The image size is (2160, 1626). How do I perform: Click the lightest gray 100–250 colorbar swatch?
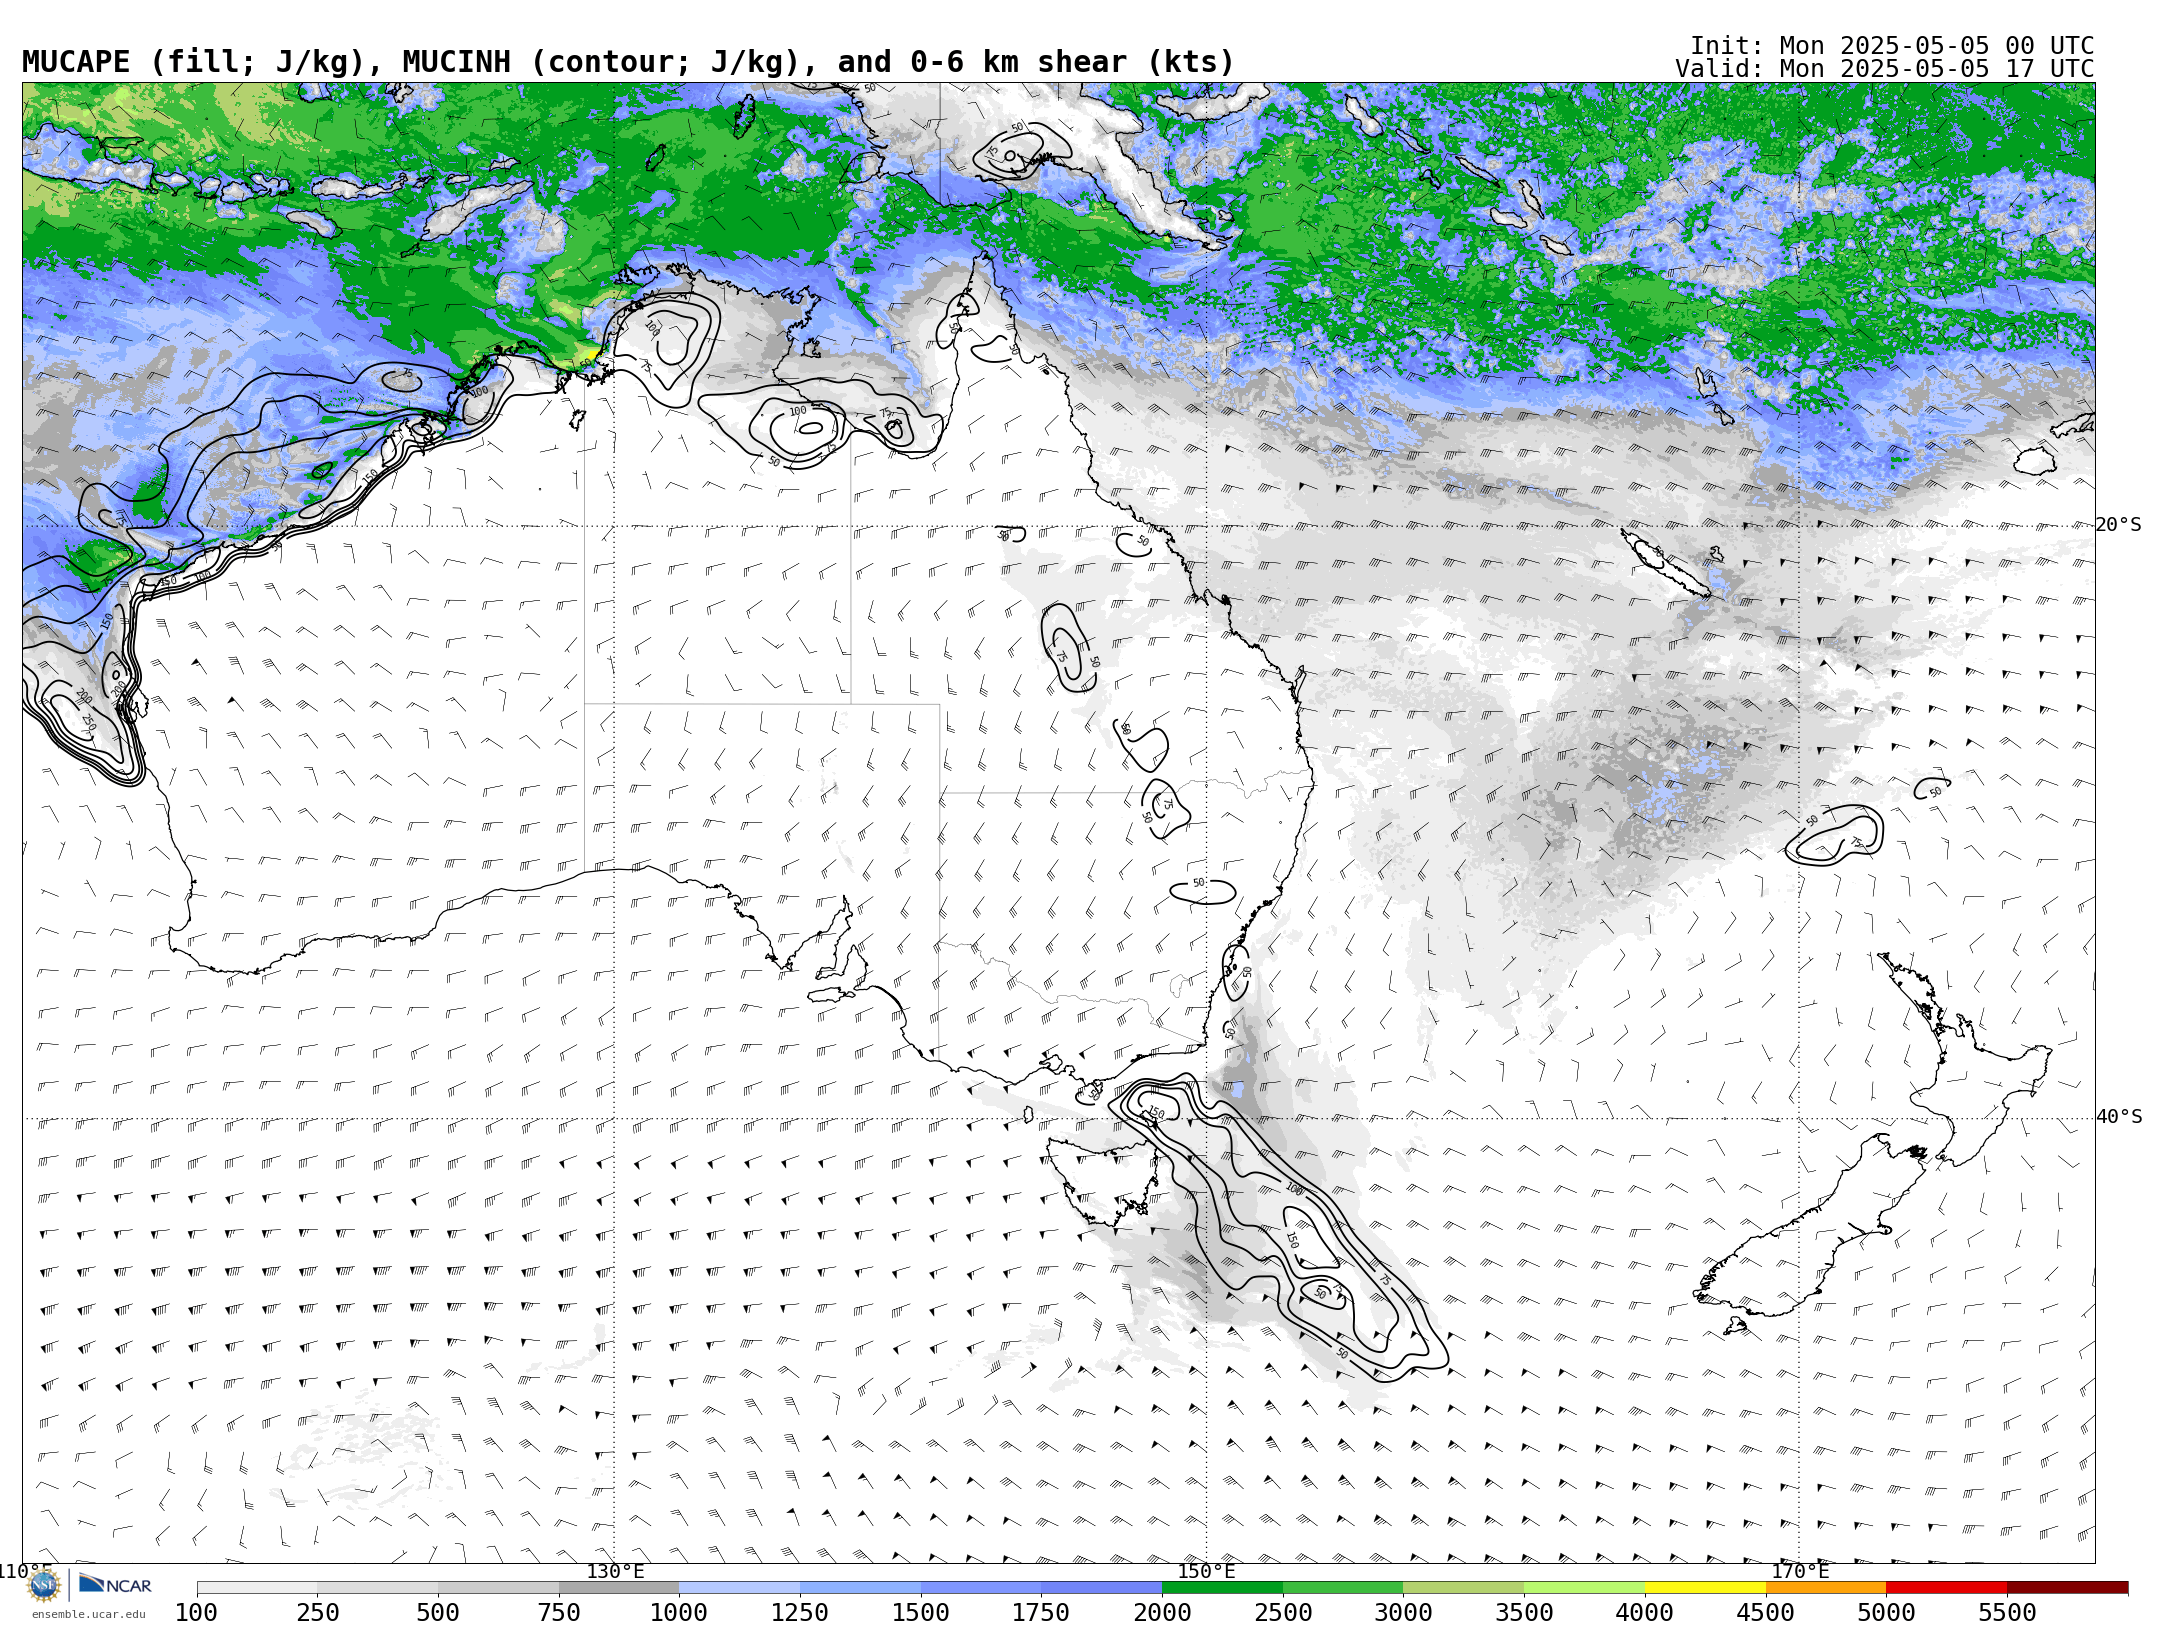tap(257, 1588)
